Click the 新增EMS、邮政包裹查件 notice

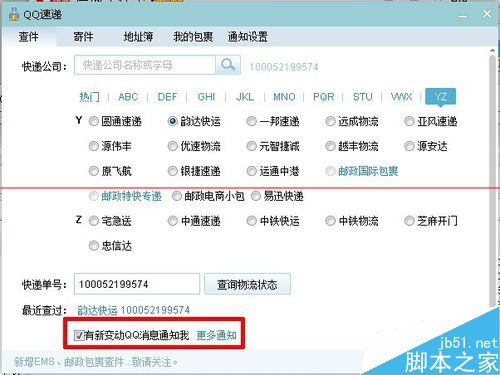[96, 362]
